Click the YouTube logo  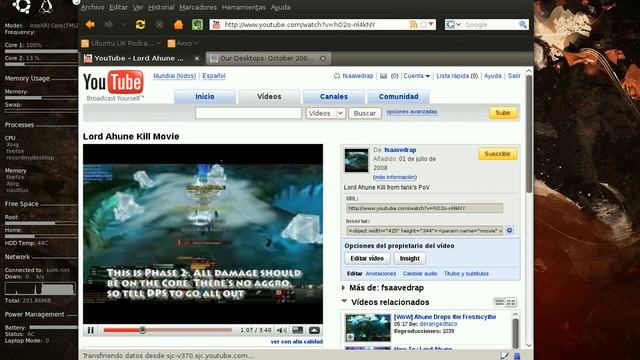[x=114, y=85]
